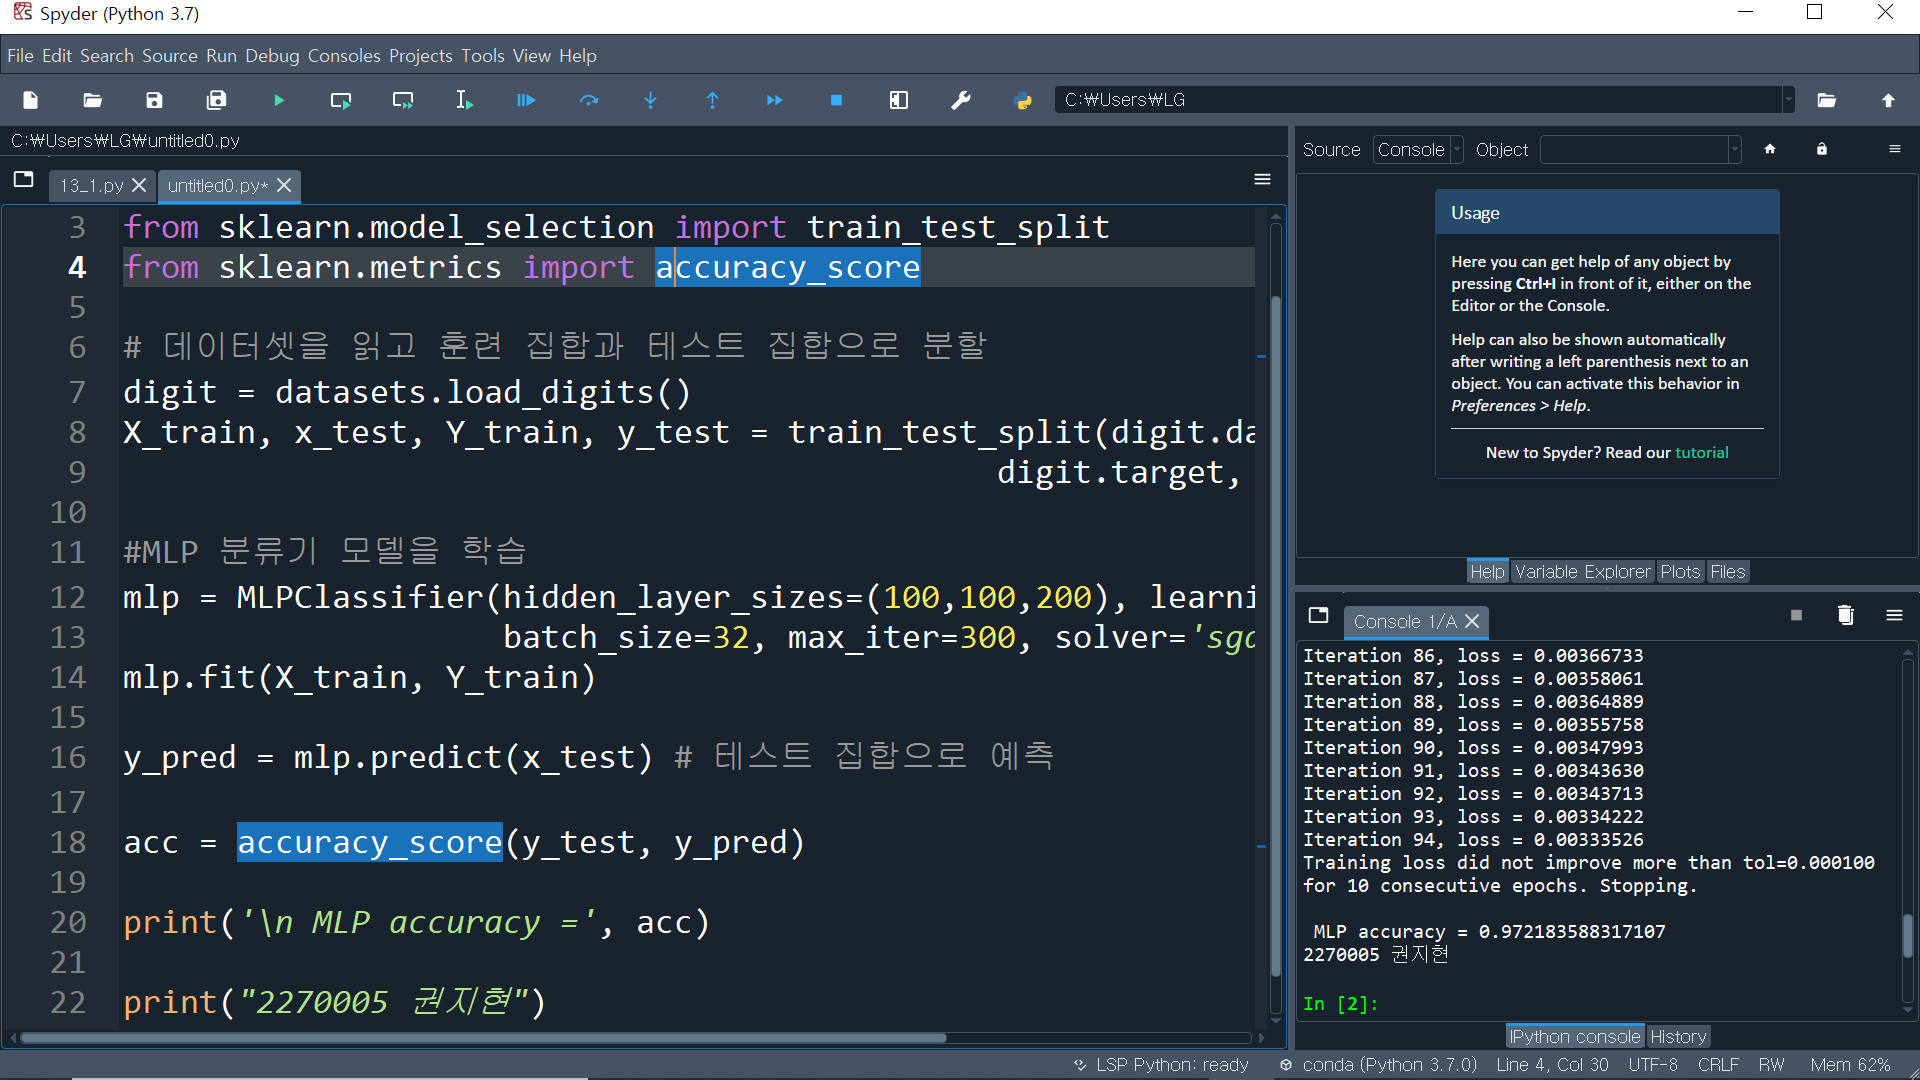Start debugging the file

click(x=526, y=100)
